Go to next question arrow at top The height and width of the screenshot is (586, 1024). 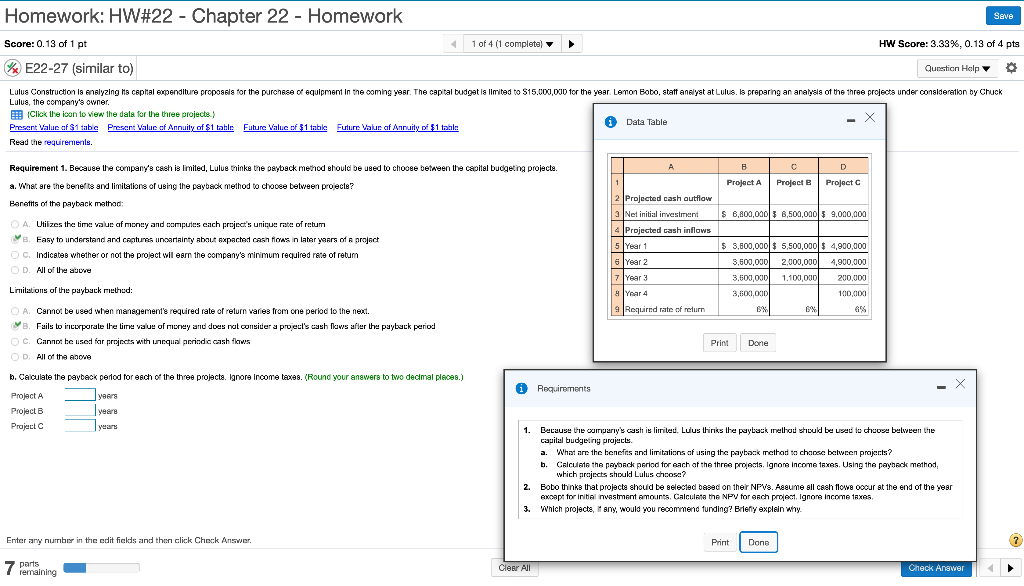(571, 44)
